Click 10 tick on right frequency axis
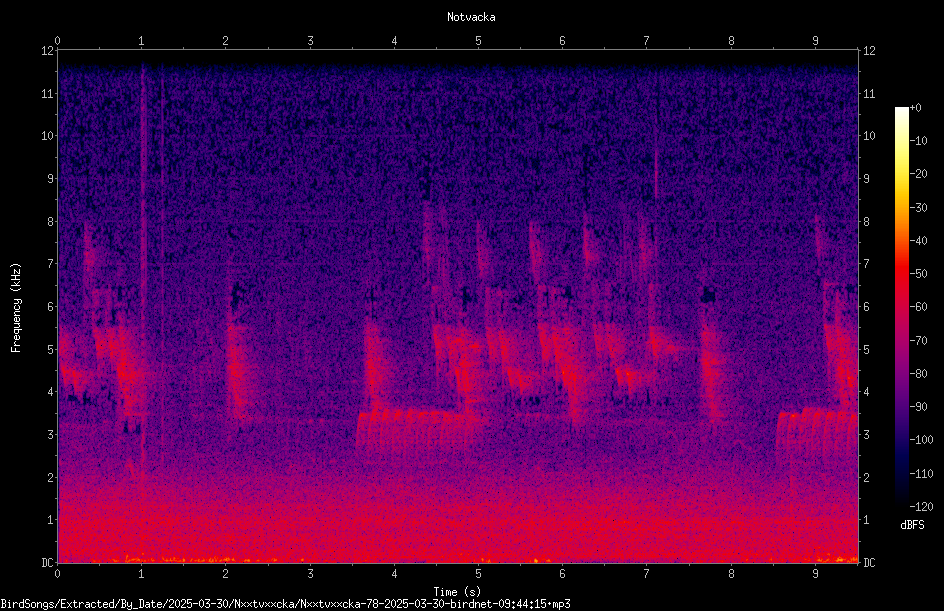Screen dimensions: 944x611 [869, 136]
